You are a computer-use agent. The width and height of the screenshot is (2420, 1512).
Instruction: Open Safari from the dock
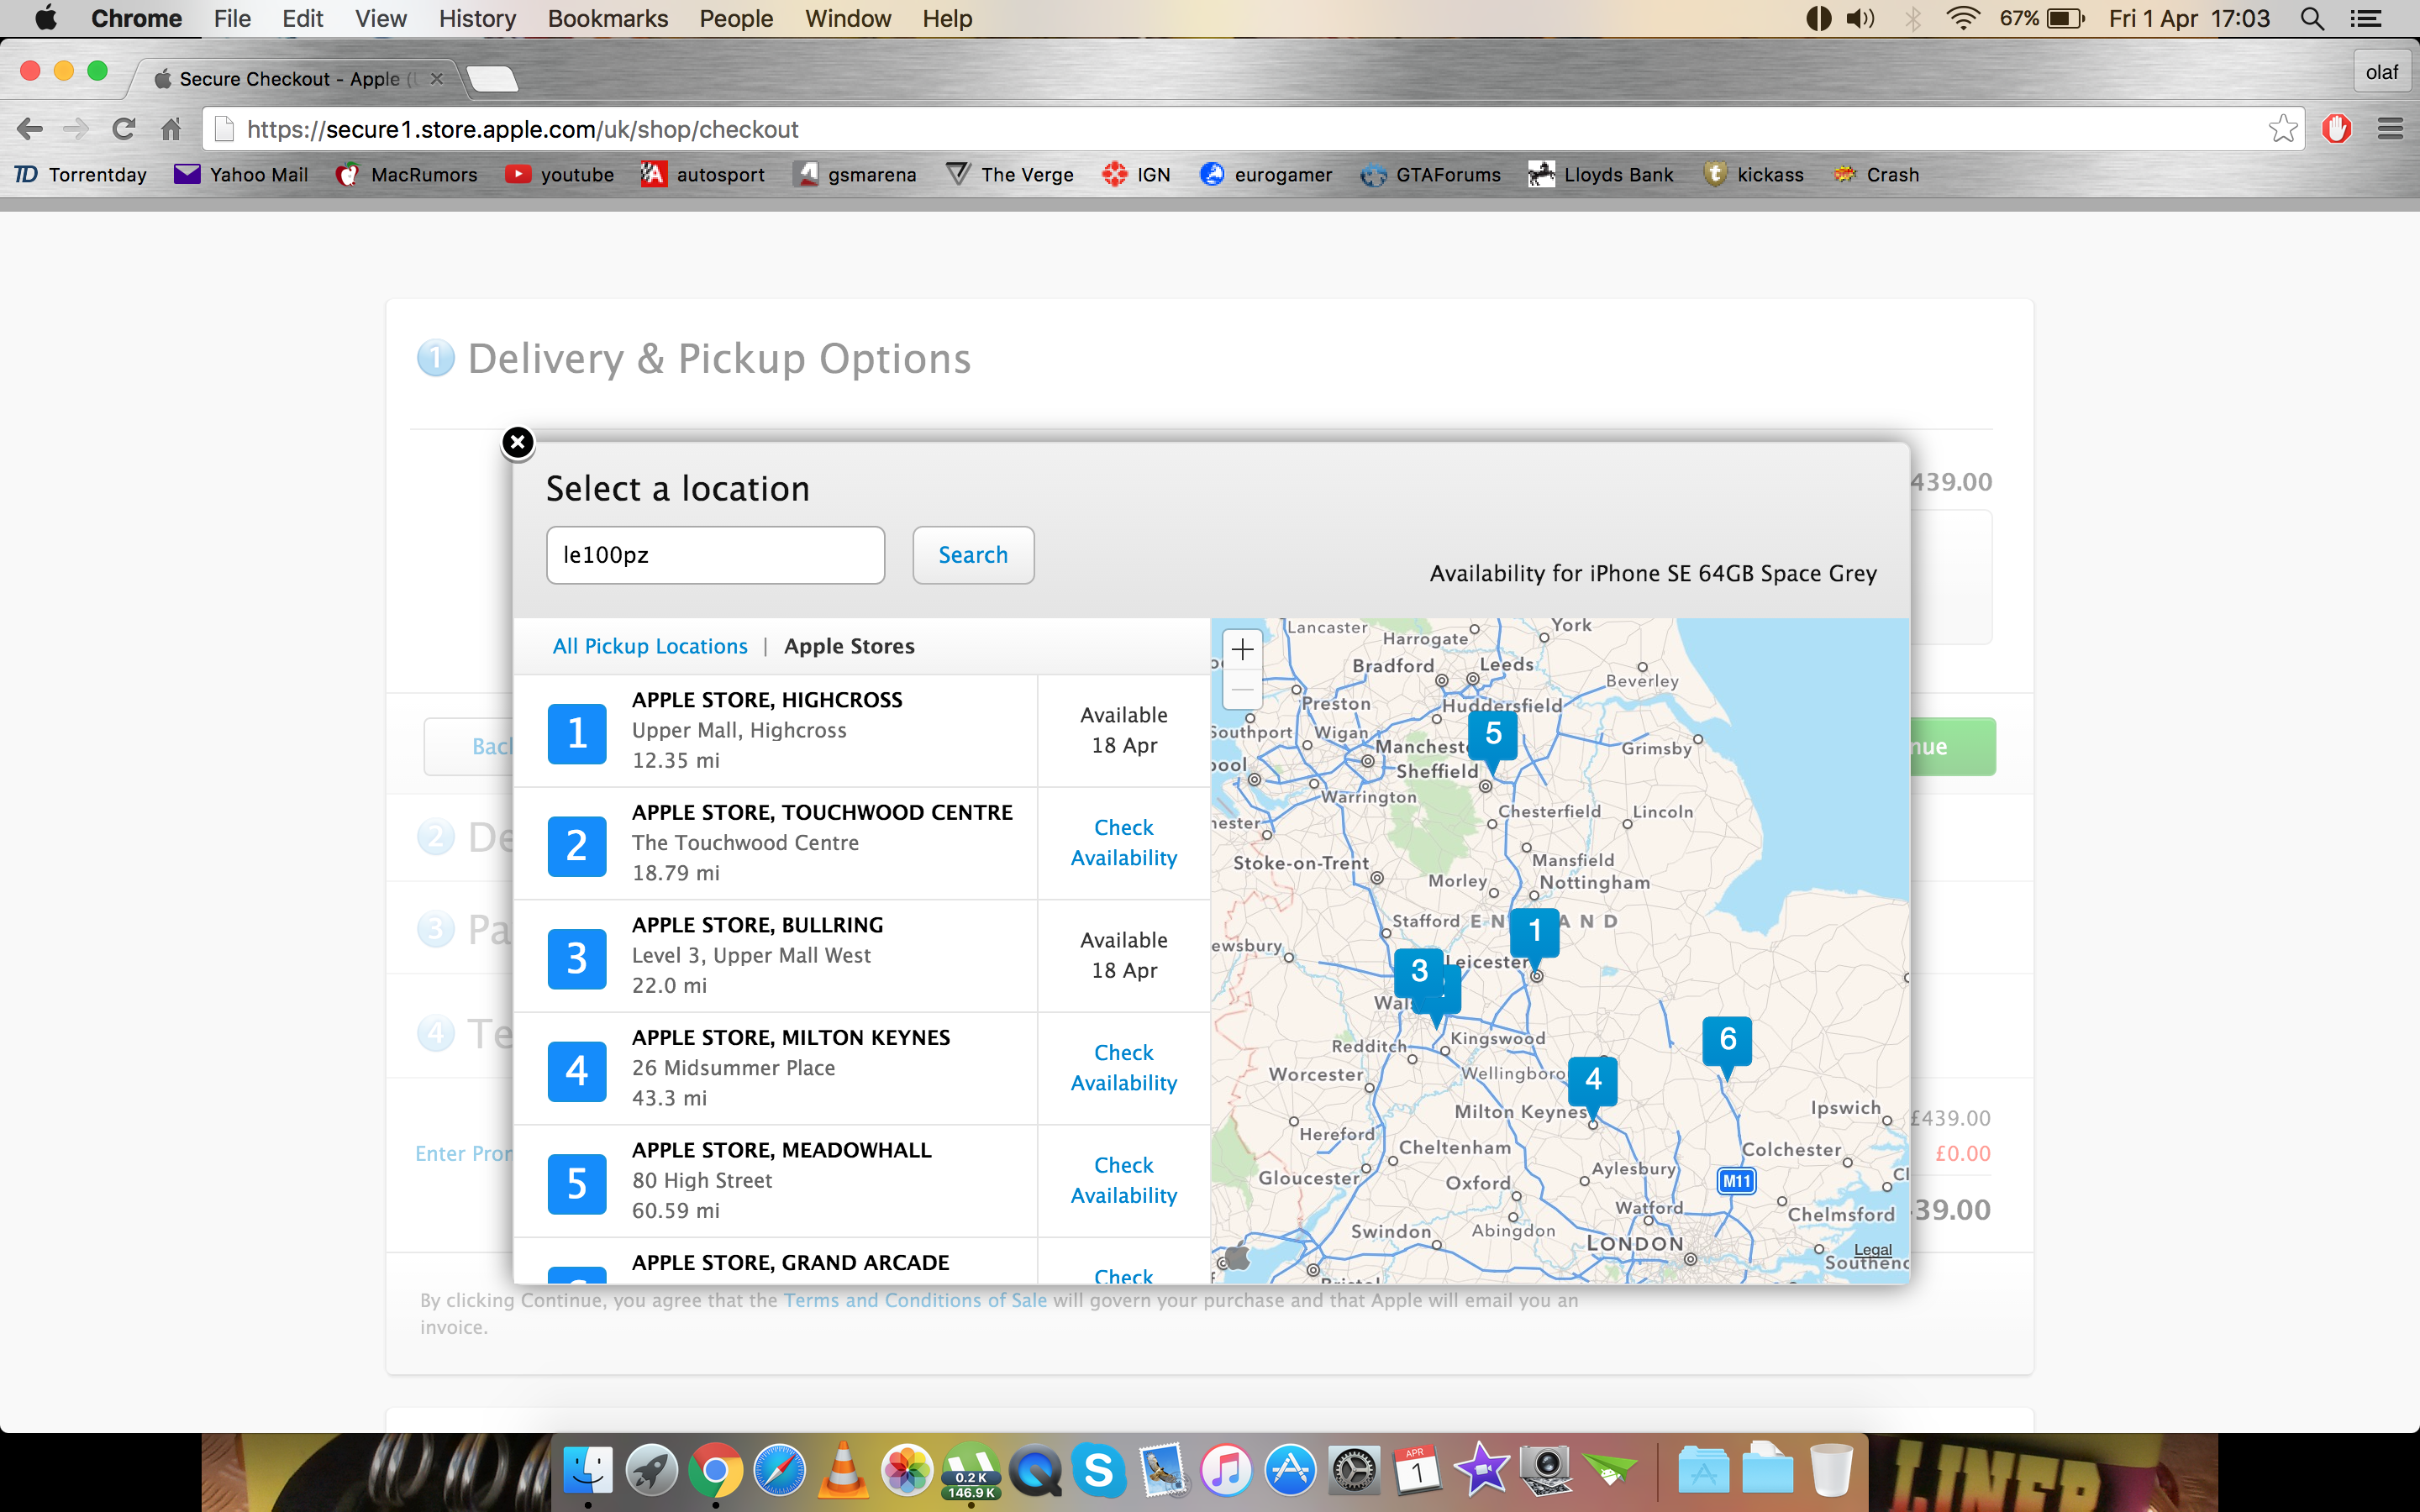point(779,1469)
